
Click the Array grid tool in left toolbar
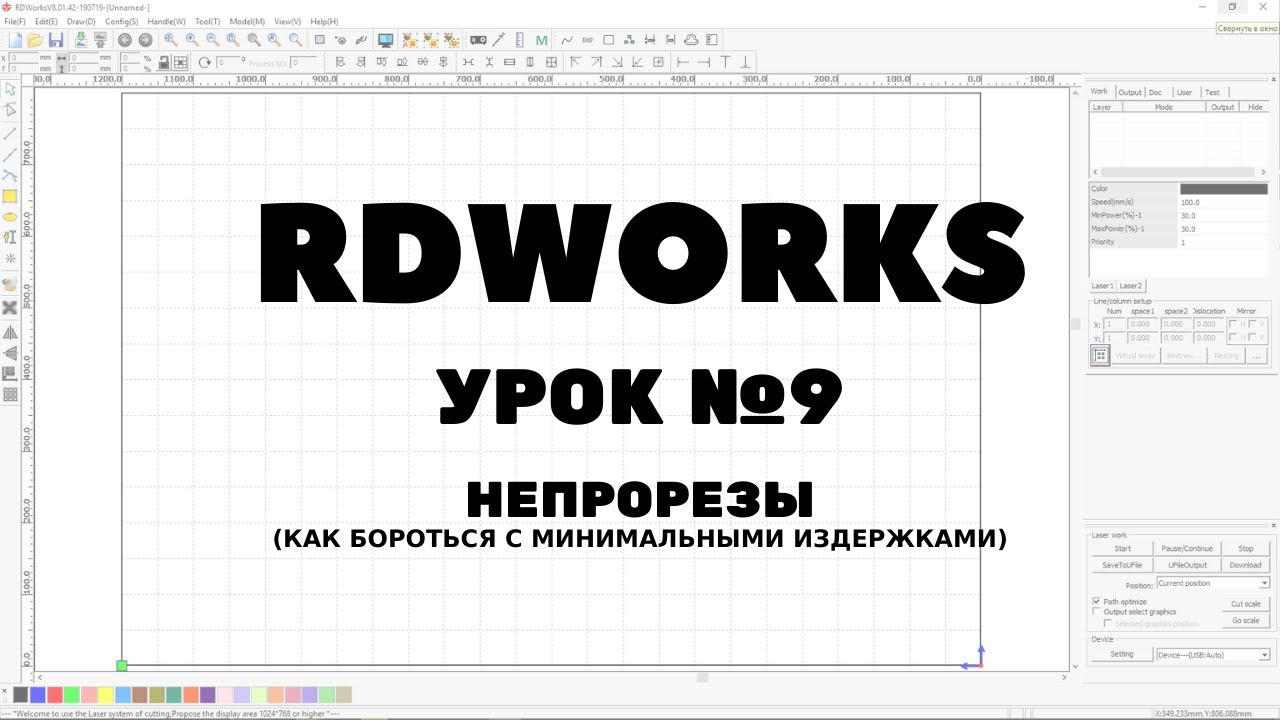click(x=10, y=395)
